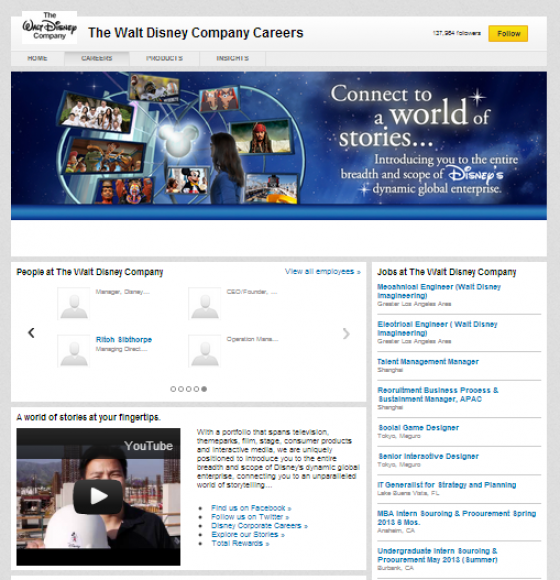Click the Operation Manager profile avatar
This screenshot has width=560, height=580.
click(x=205, y=351)
